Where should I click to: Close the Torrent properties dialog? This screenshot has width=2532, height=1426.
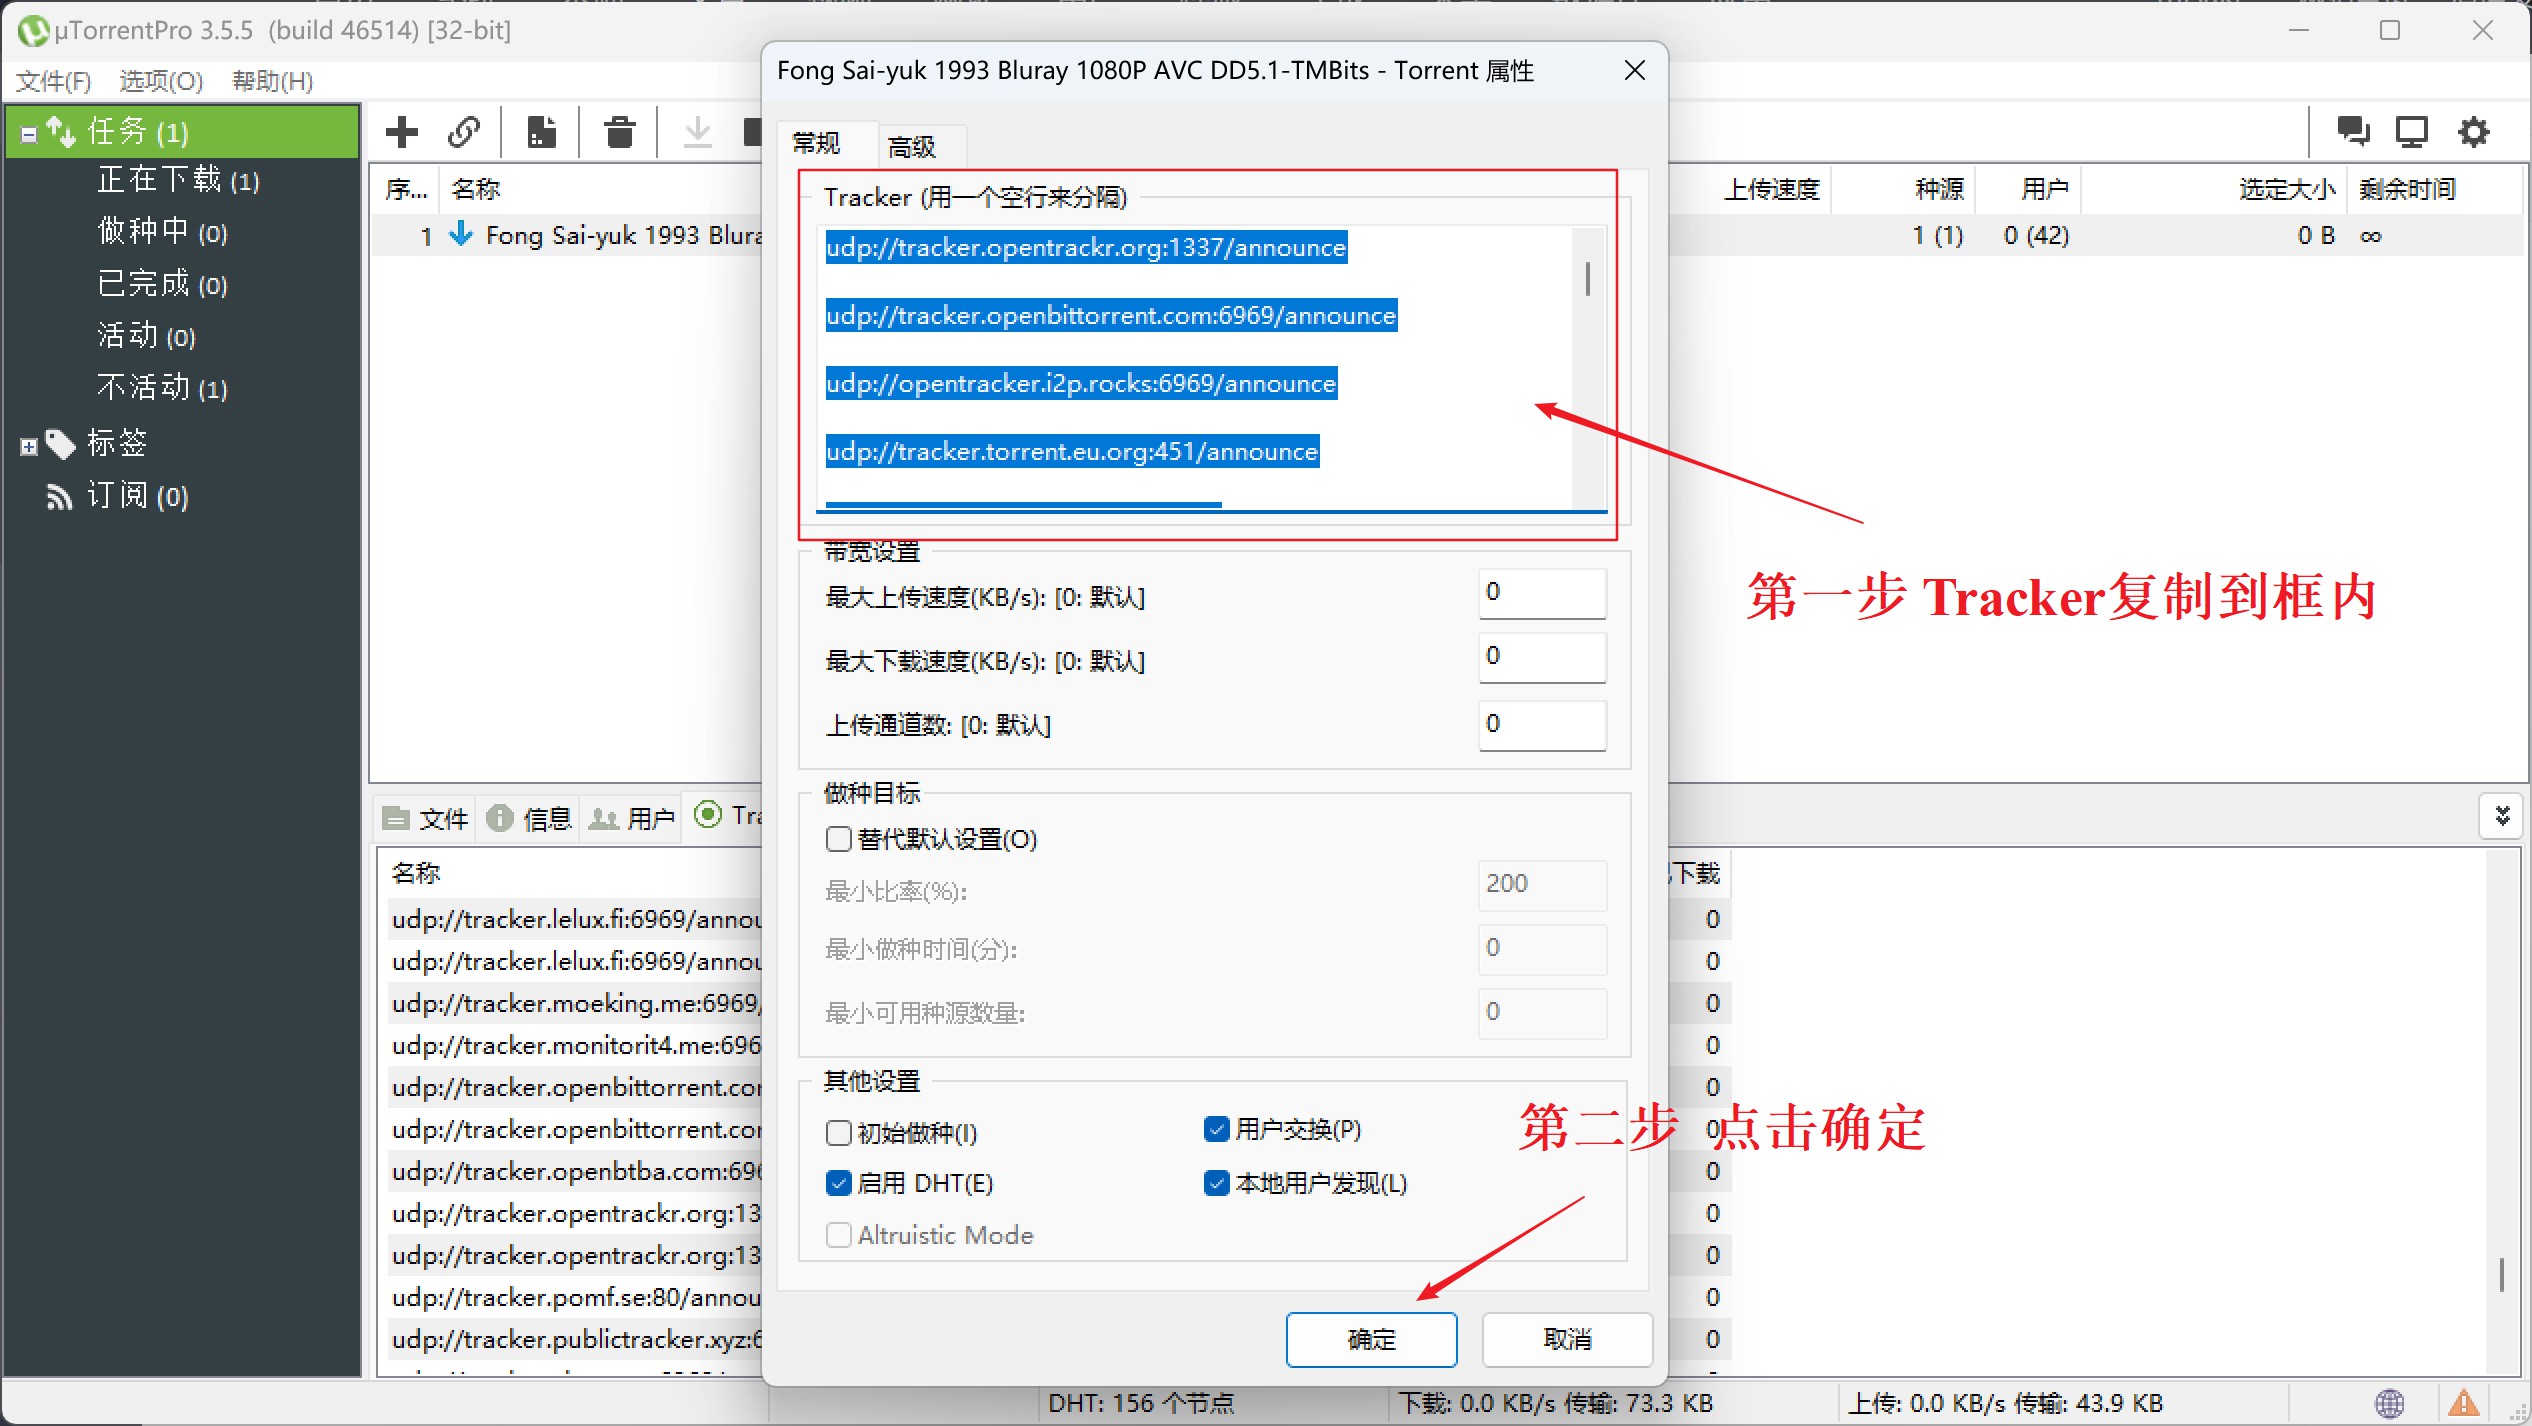(1635, 70)
